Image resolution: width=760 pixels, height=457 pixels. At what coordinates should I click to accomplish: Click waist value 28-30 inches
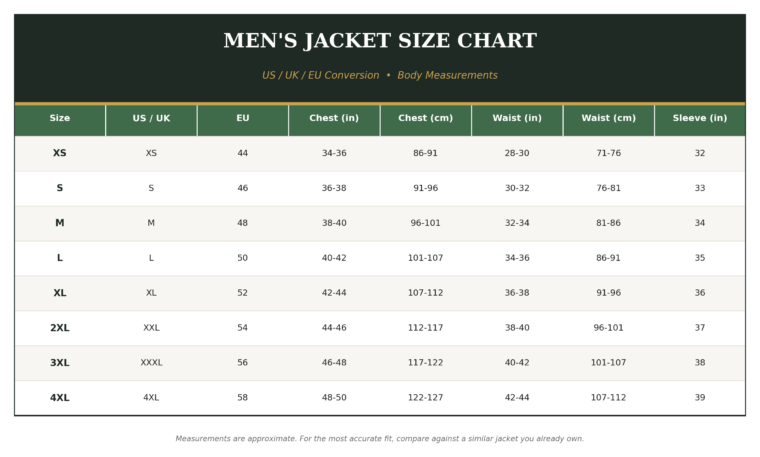point(517,153)
